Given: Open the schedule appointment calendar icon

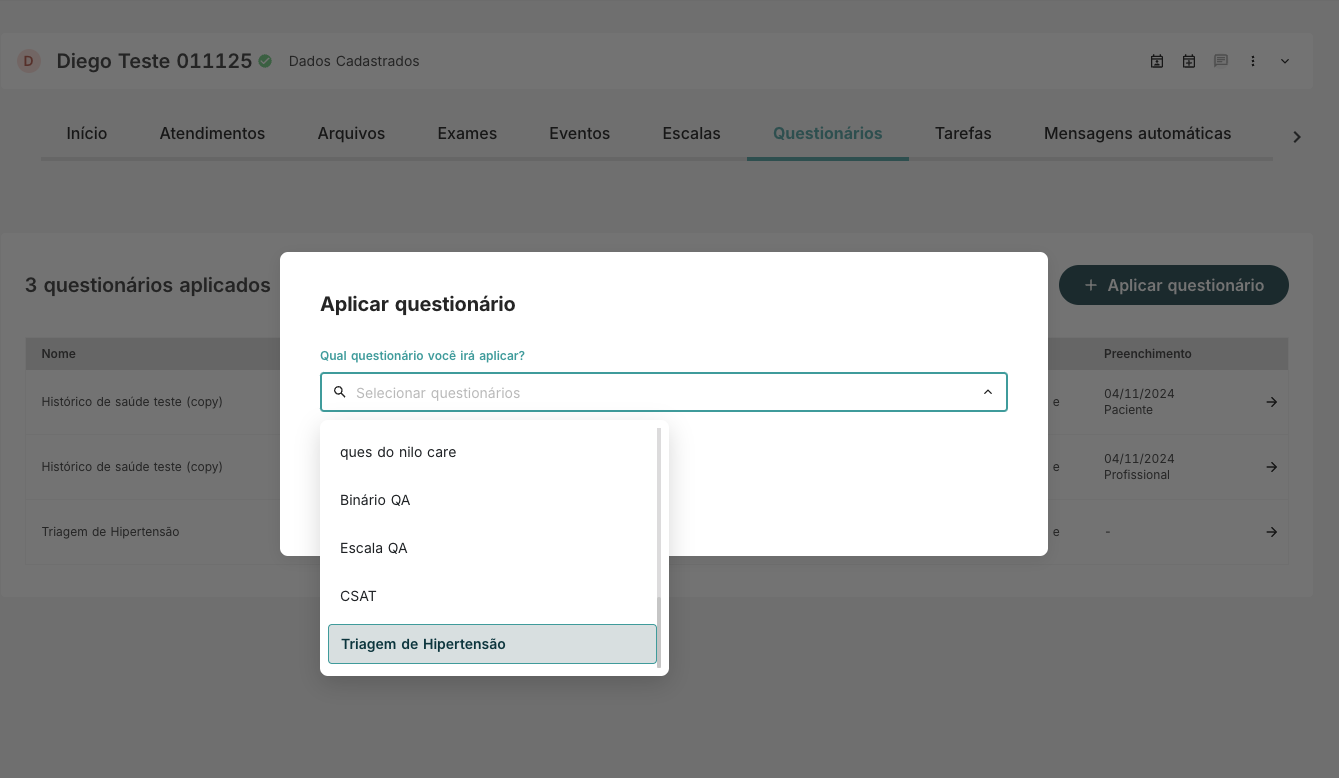Looking at the screenshot, I should pos(1157,61).
